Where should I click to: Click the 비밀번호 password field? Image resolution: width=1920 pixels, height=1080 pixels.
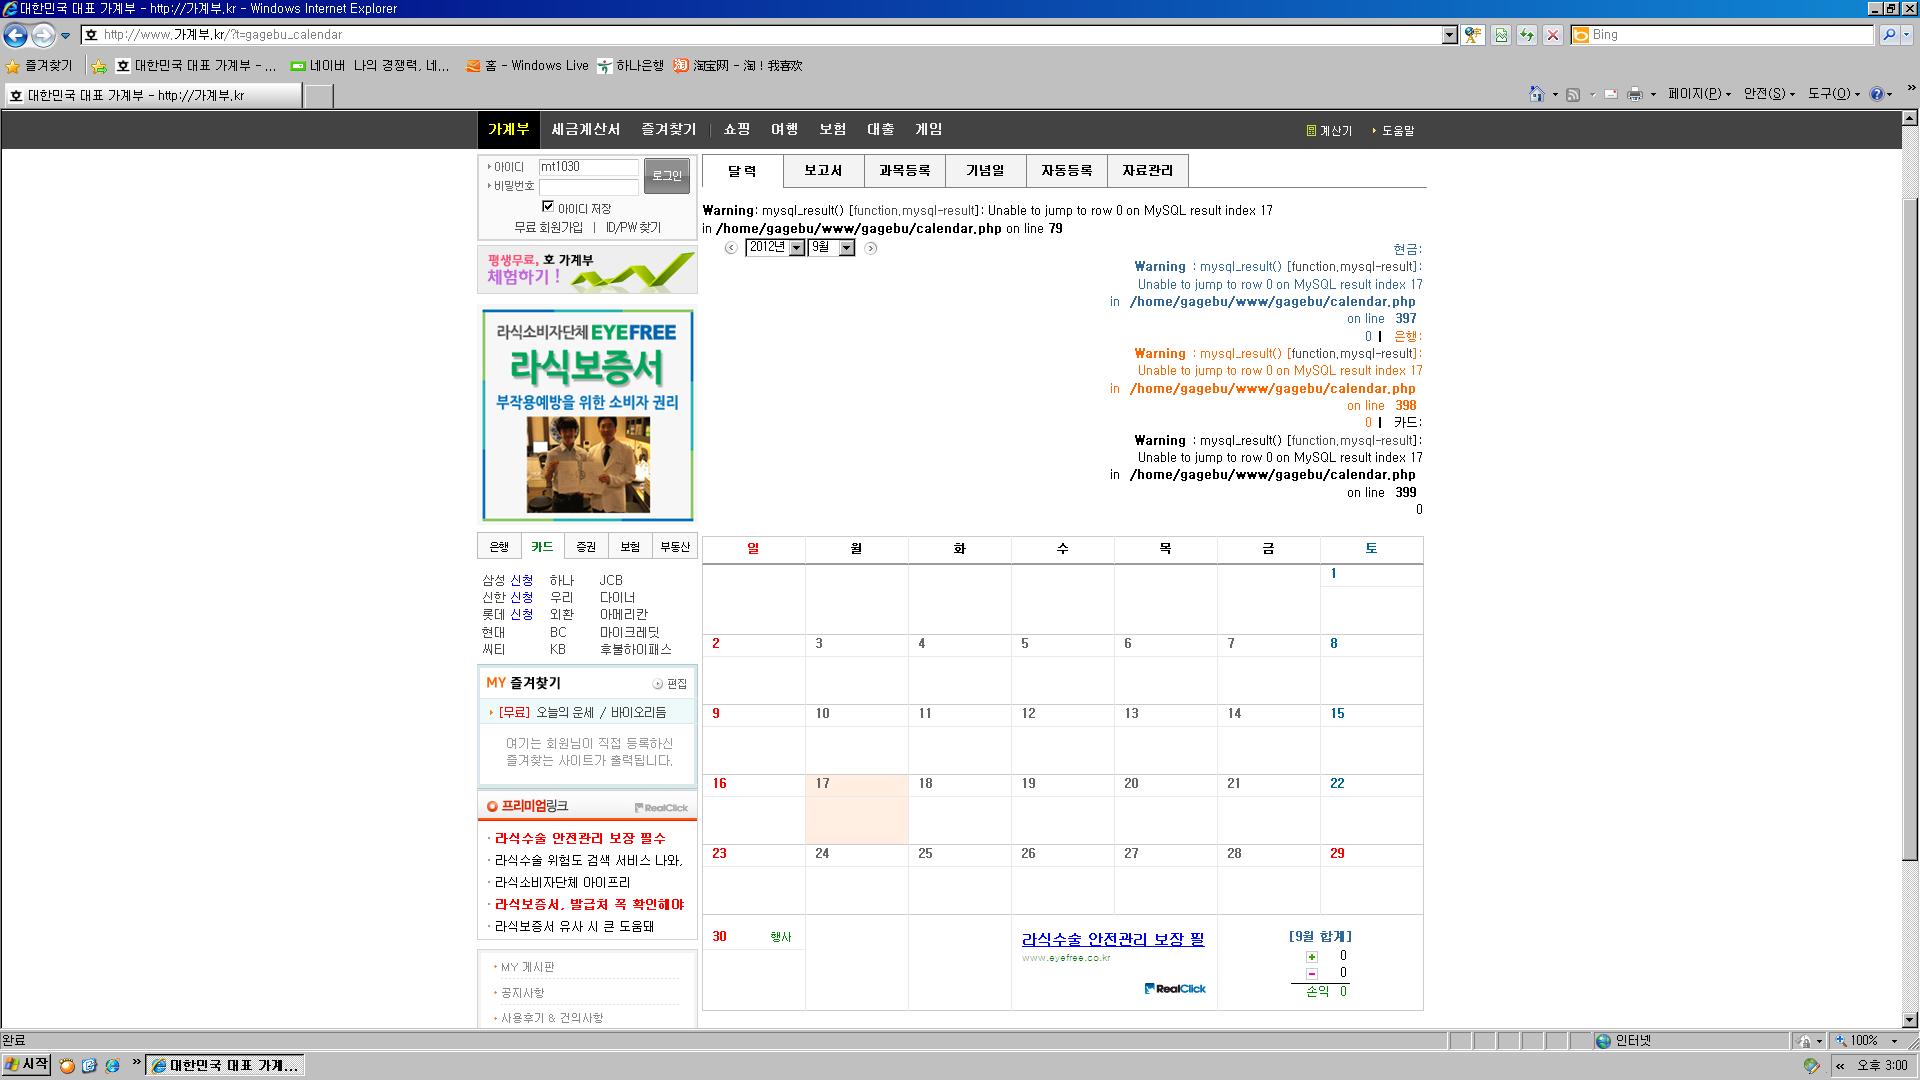[x=588, y=187]
